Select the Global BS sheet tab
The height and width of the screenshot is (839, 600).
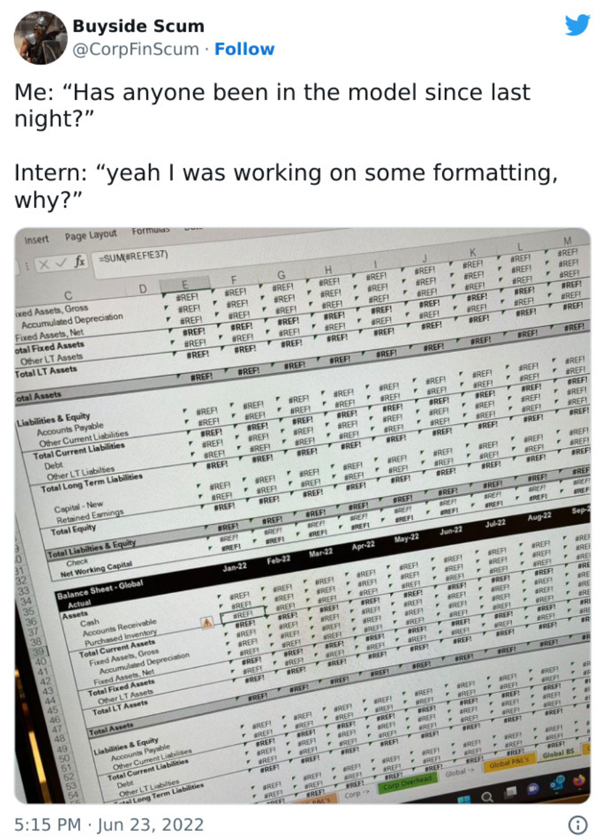[558, 755]
